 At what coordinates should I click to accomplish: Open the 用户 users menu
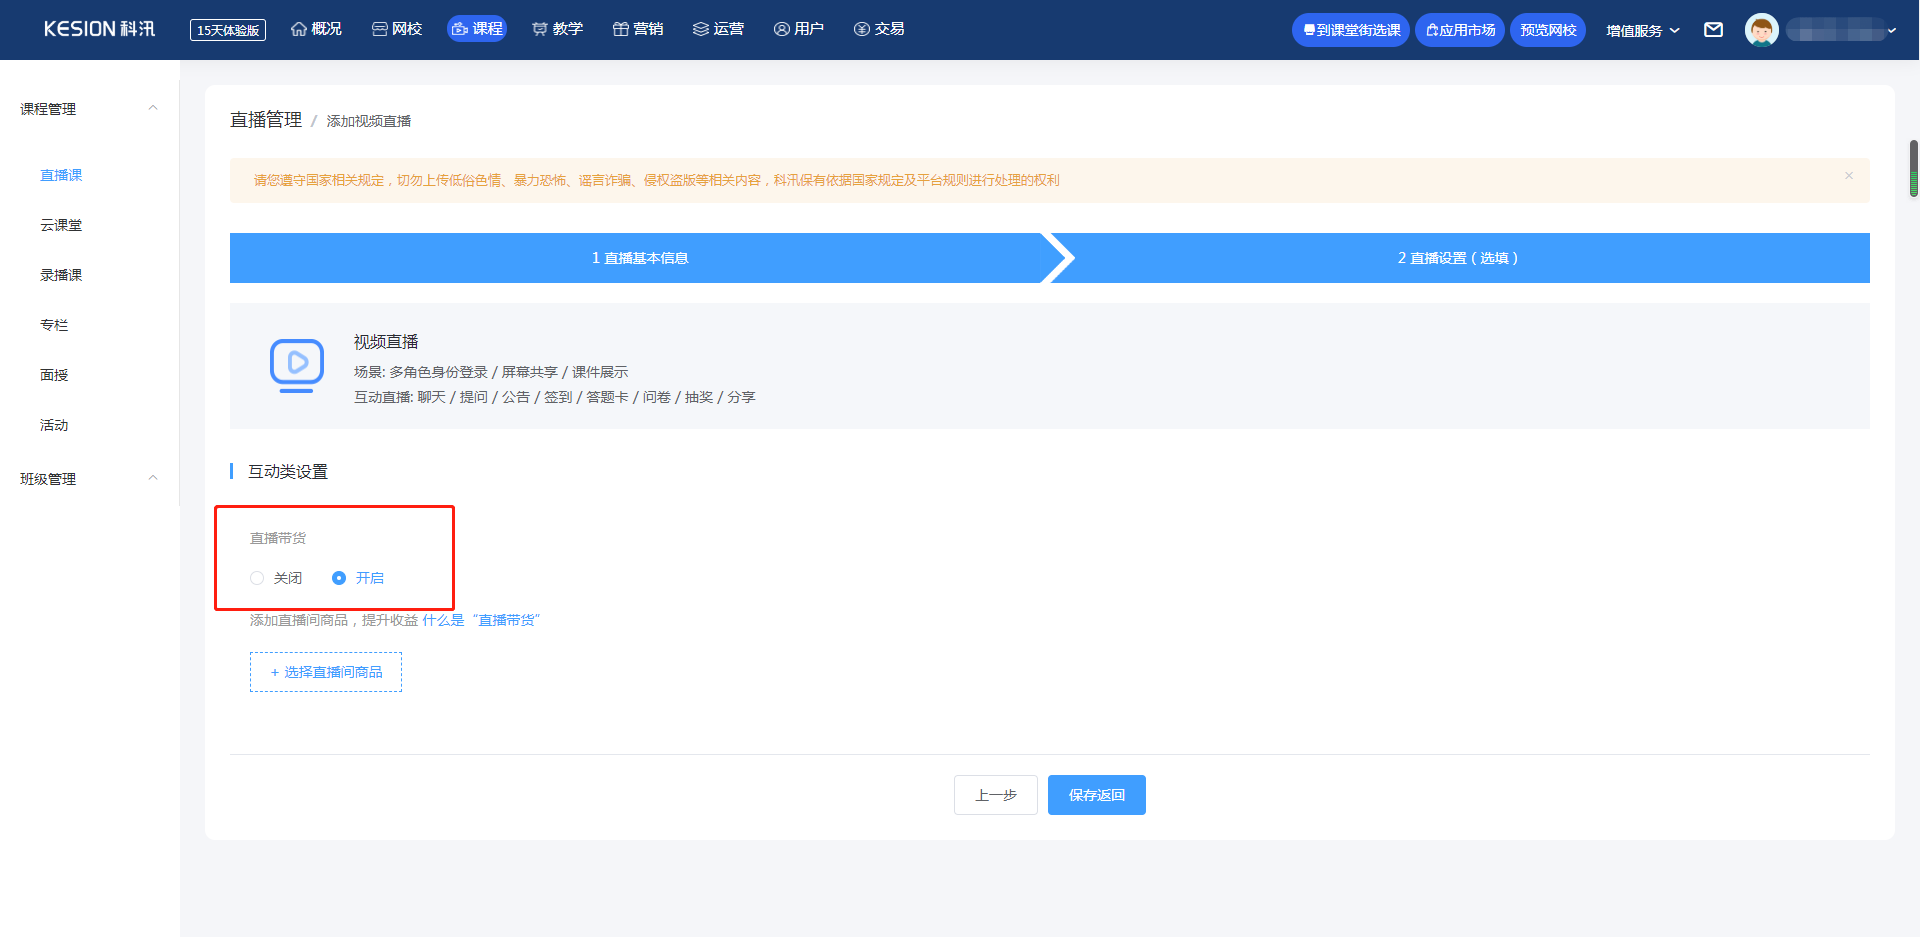coord(799,29)
